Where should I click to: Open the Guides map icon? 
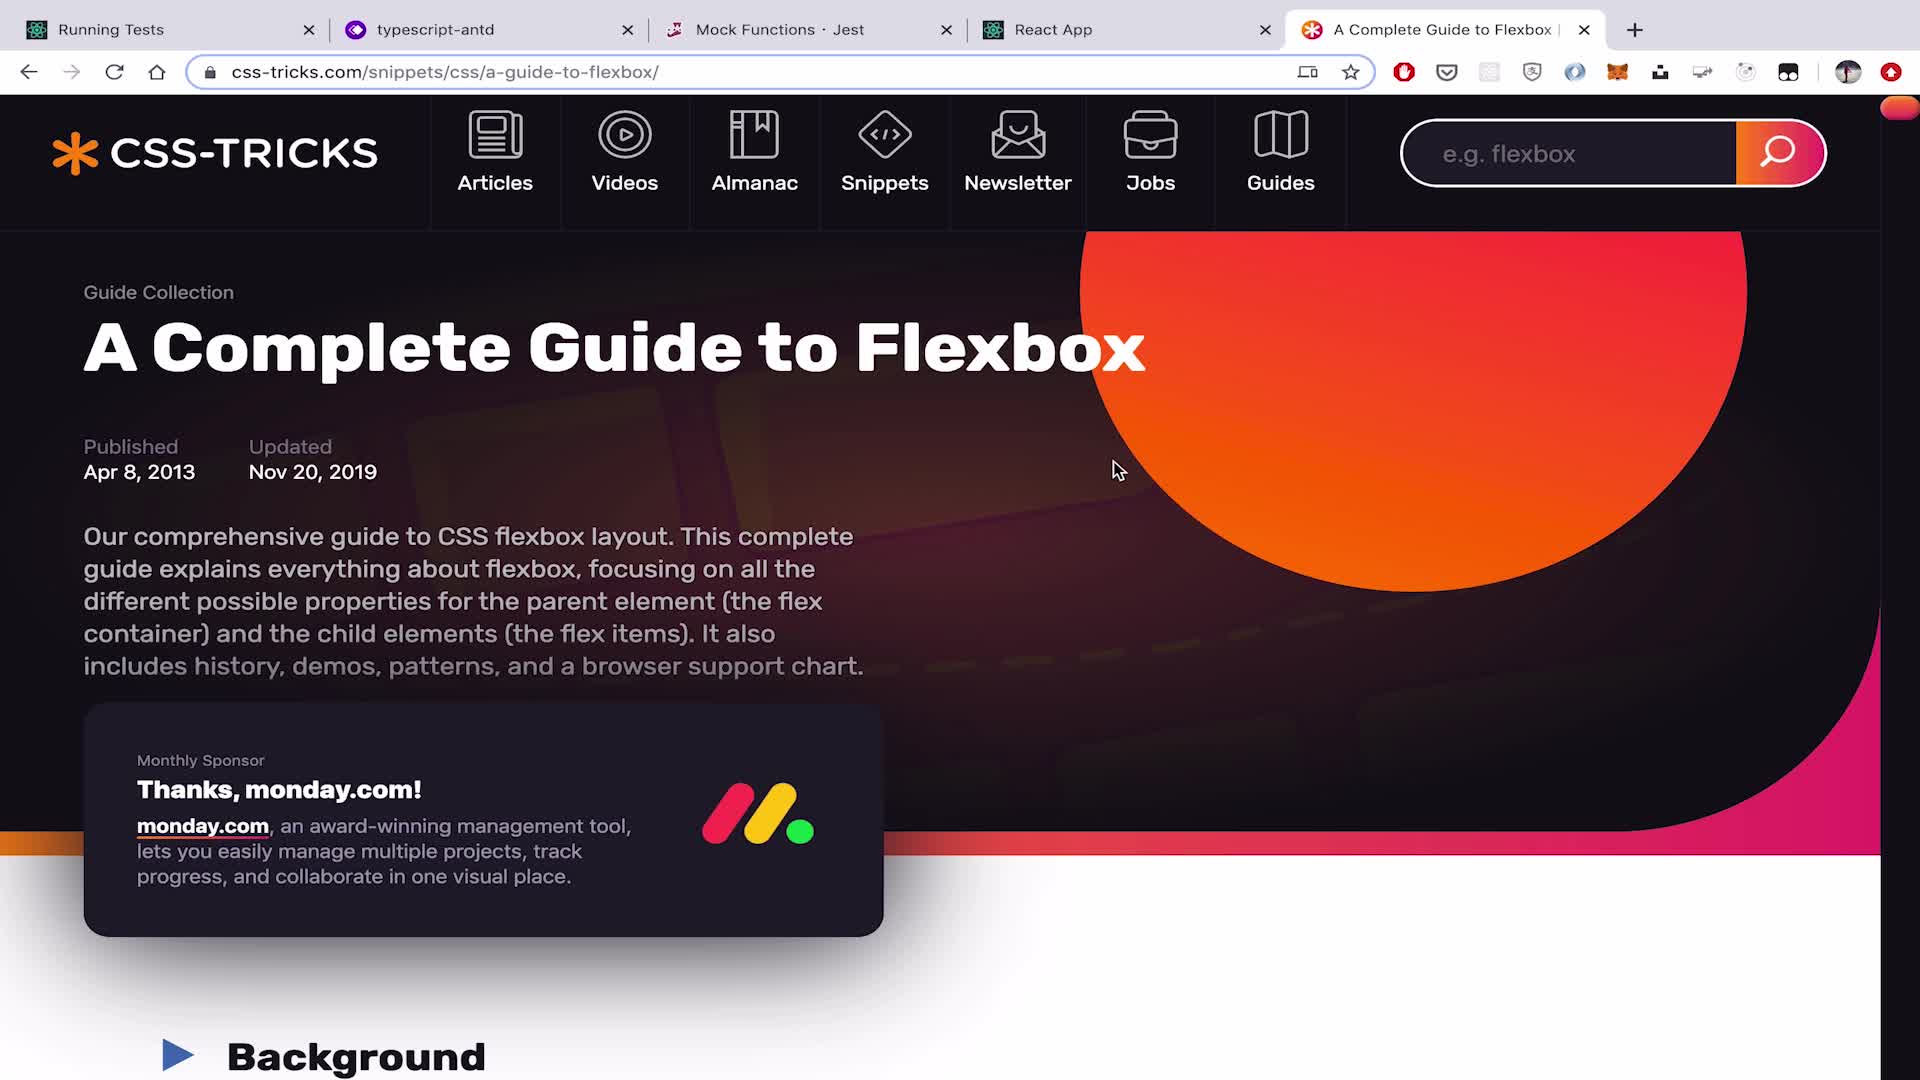coord(1280,135)
